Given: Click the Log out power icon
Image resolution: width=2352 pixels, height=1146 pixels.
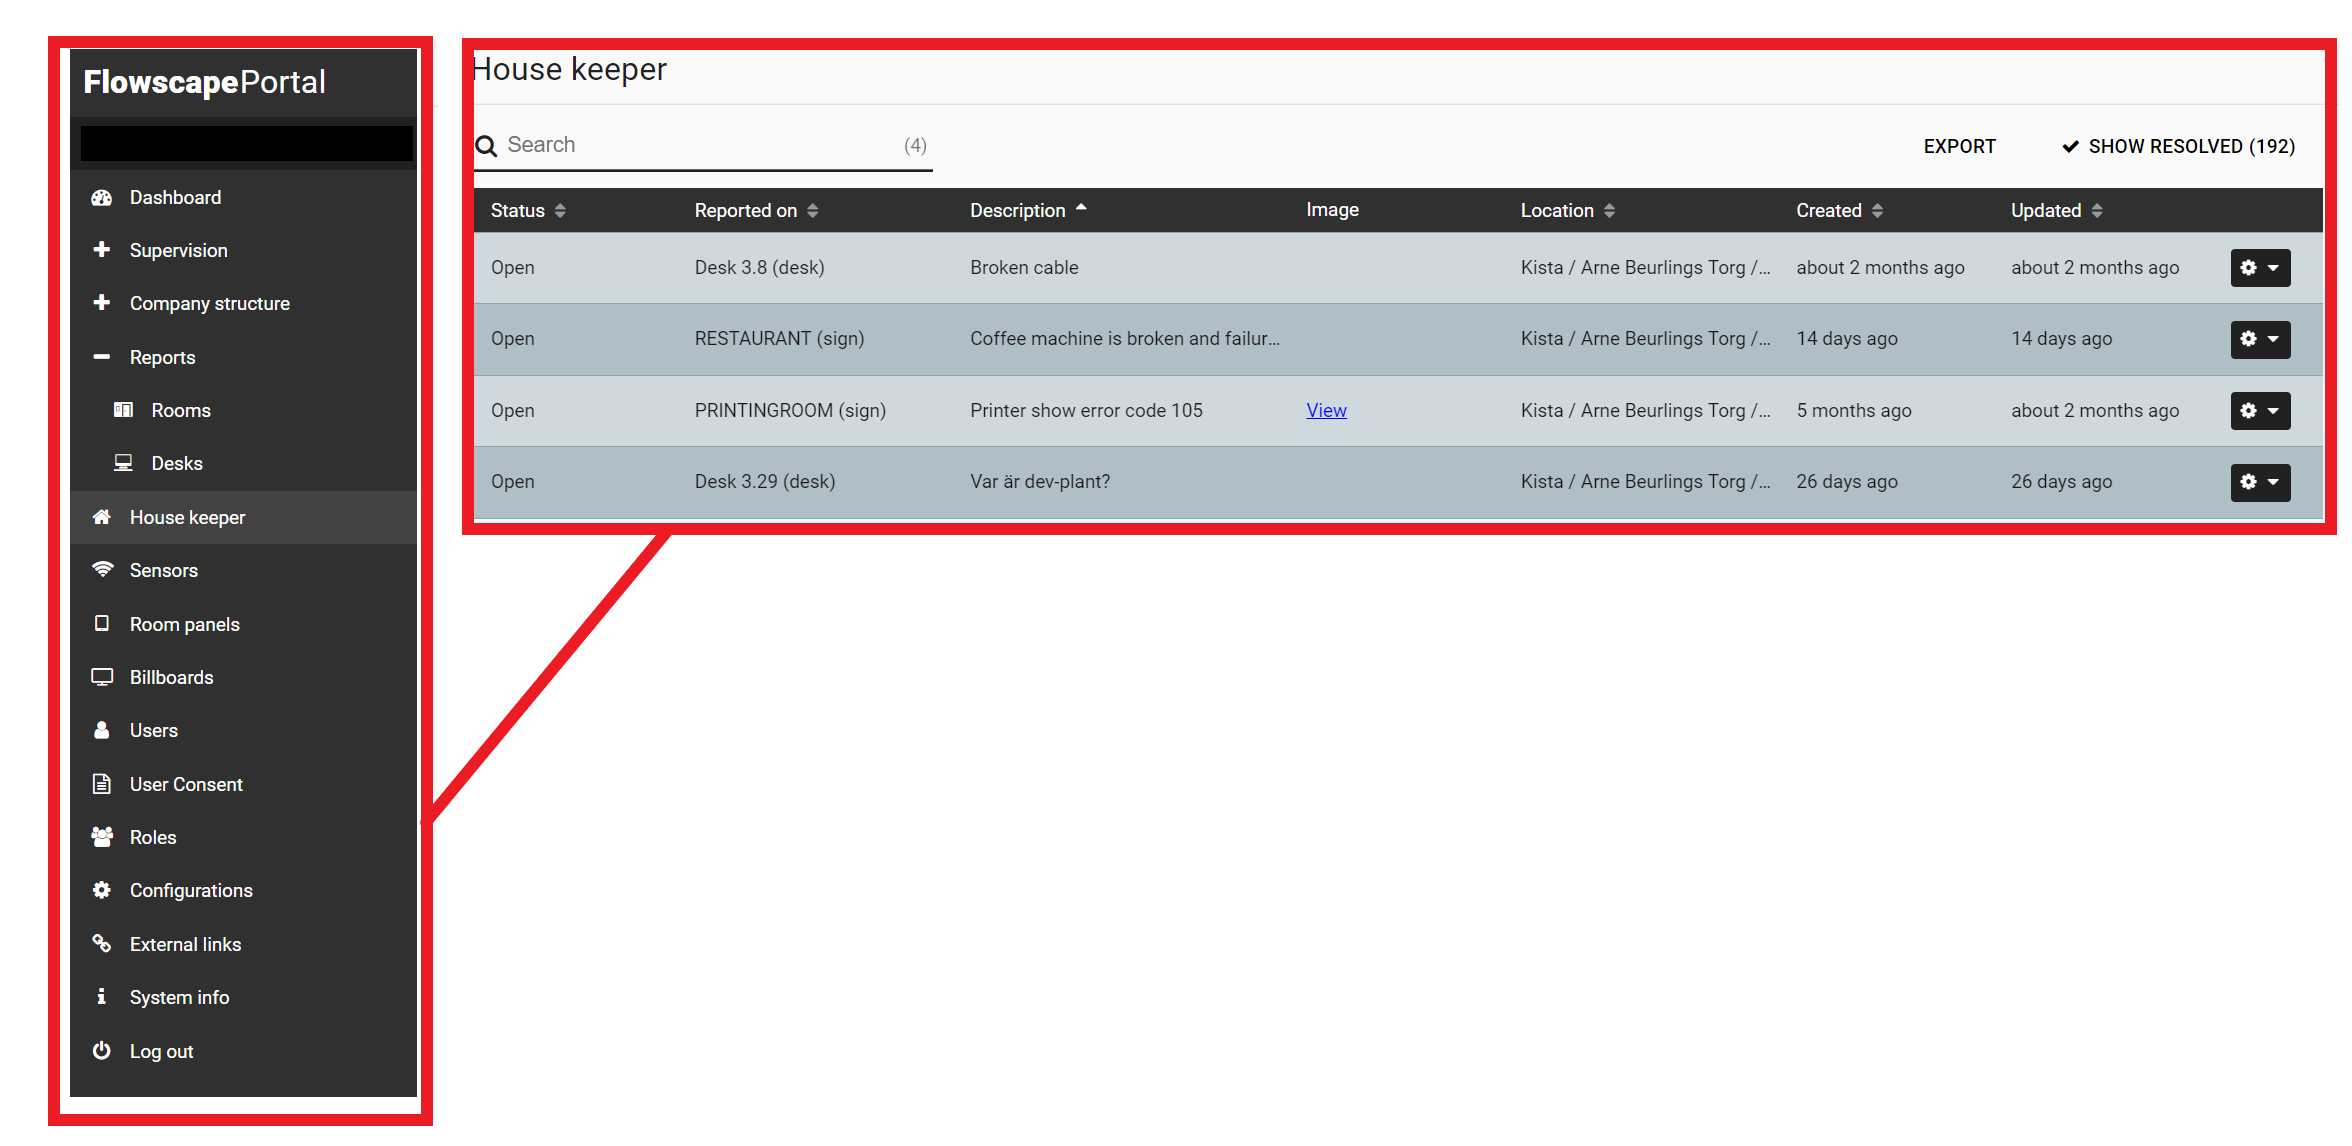Looking at the screenshot, I should [101, 1050].
